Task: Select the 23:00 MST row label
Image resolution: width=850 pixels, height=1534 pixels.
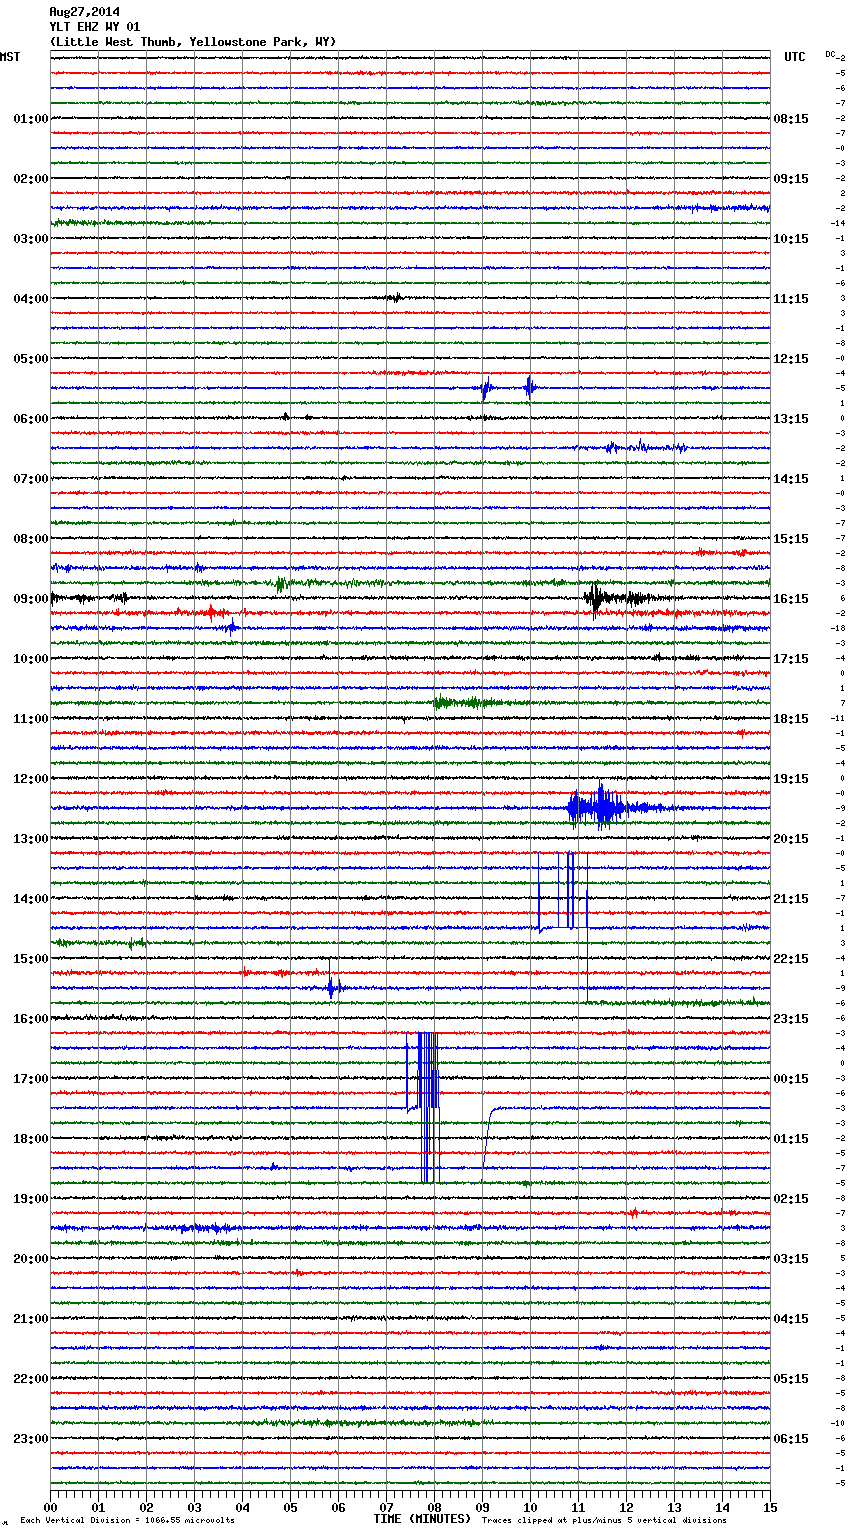Action: coord(30,1439)
